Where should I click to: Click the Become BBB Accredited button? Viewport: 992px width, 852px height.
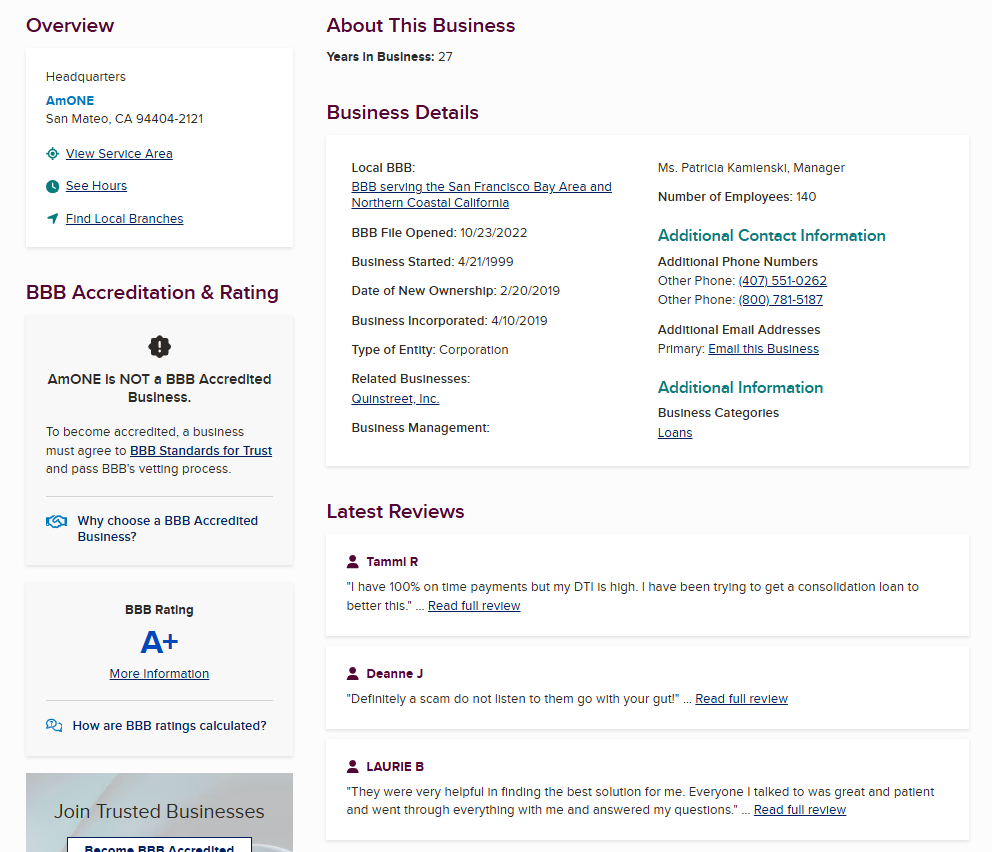click(x=159, y=845)
